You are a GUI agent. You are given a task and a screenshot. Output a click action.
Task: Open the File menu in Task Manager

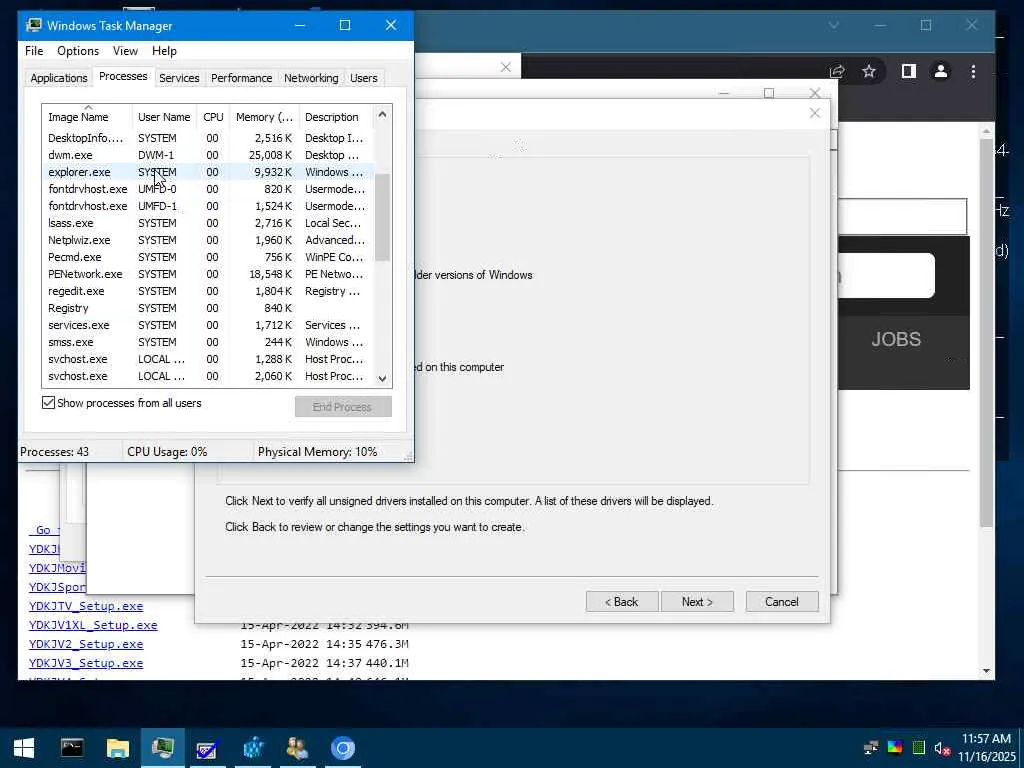click(x=34, y=51)
